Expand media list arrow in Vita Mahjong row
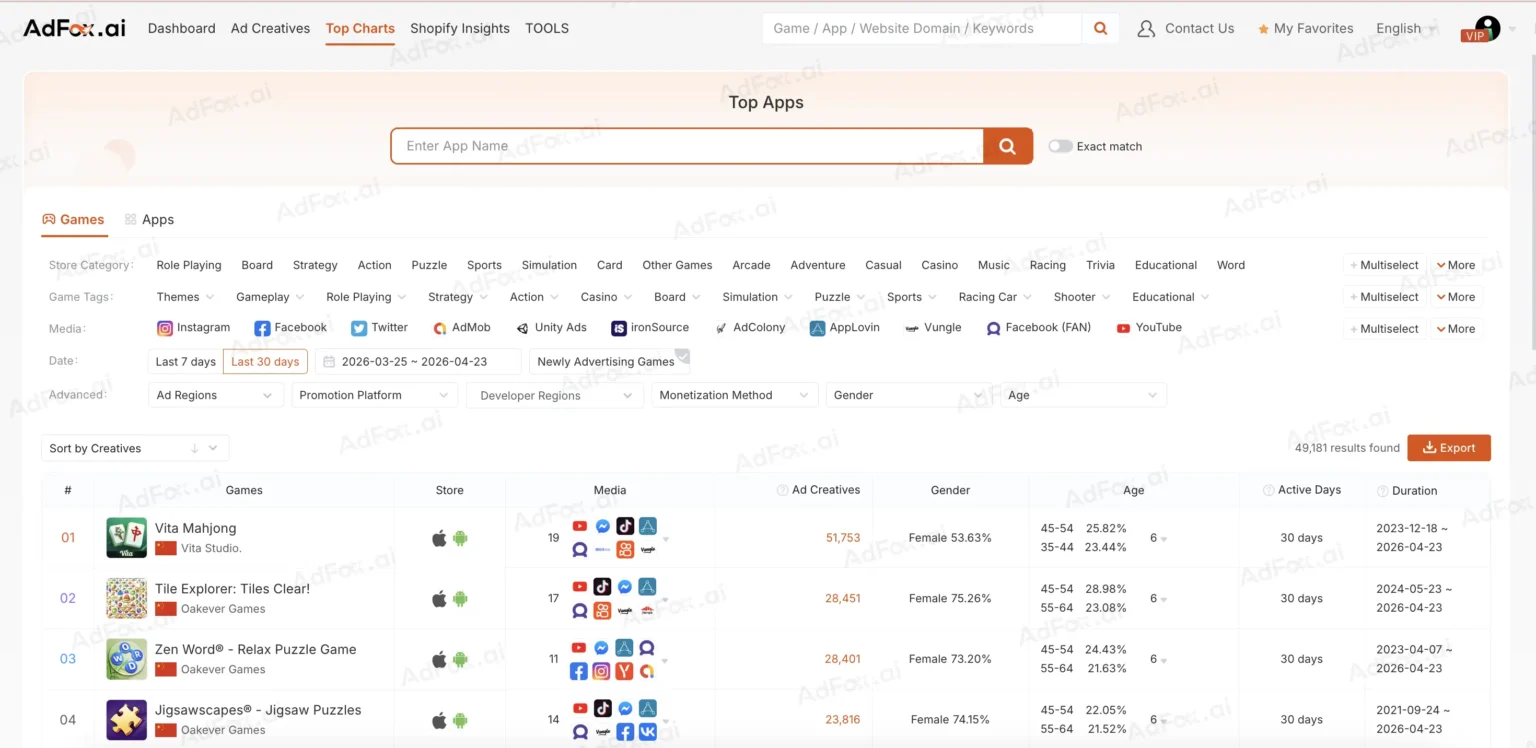 tap(666, 540)
